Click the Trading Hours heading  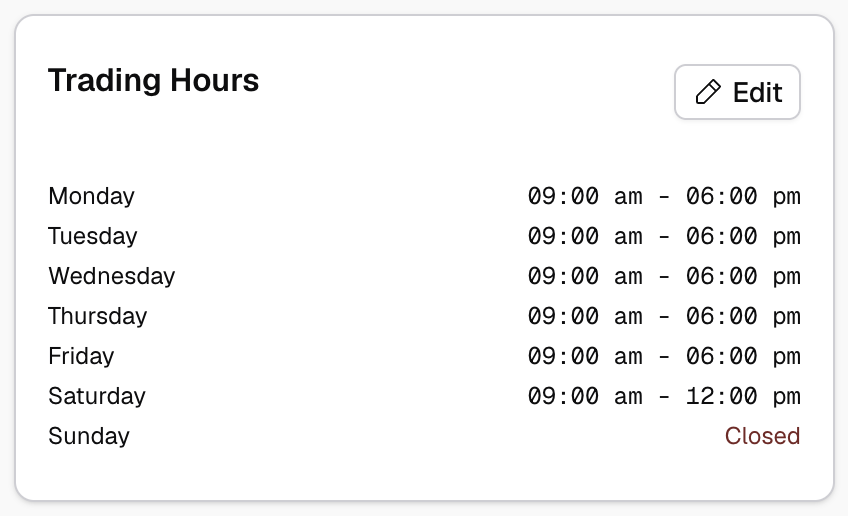coord(154,81)
